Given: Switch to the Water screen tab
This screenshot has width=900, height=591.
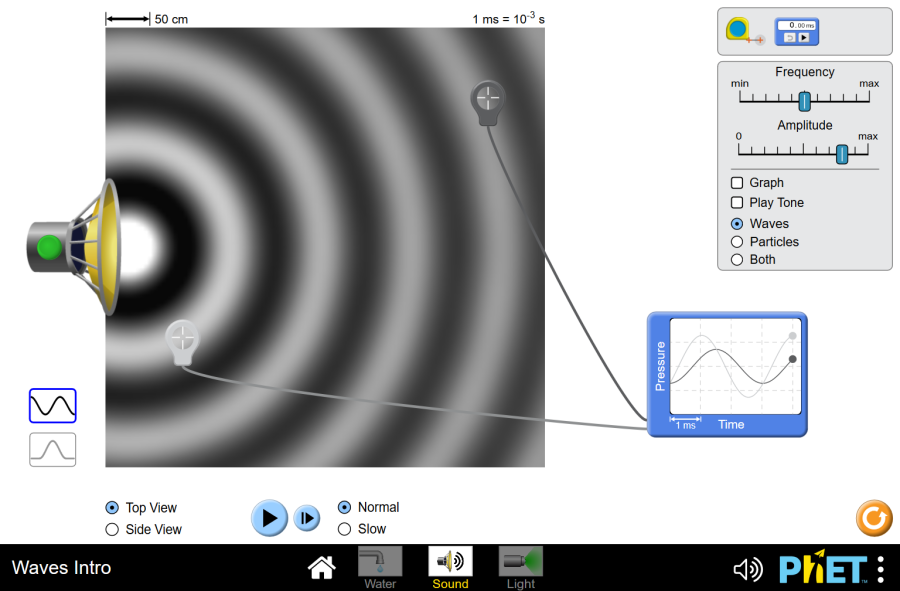Looking at the screenshot, I should click(x=380, y=566).
